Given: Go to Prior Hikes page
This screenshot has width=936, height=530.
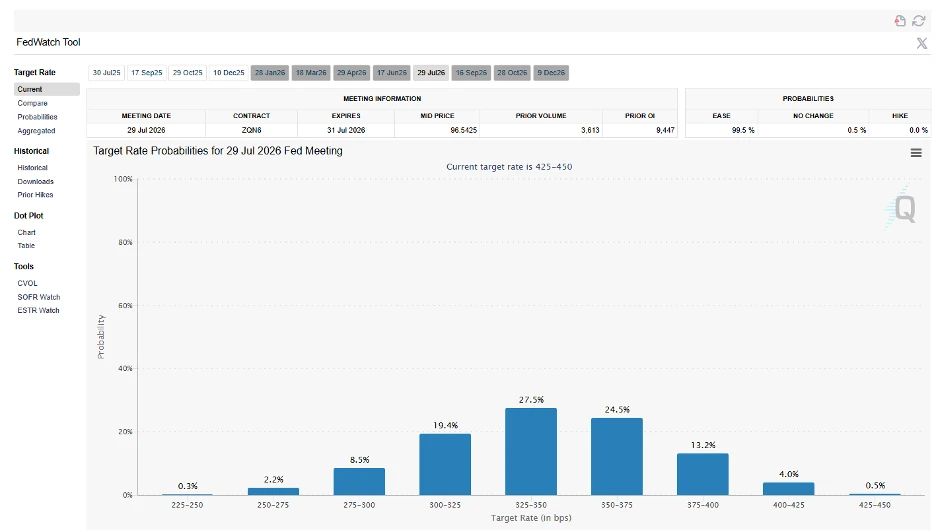Looking at the screenshot, I should 35,195.
